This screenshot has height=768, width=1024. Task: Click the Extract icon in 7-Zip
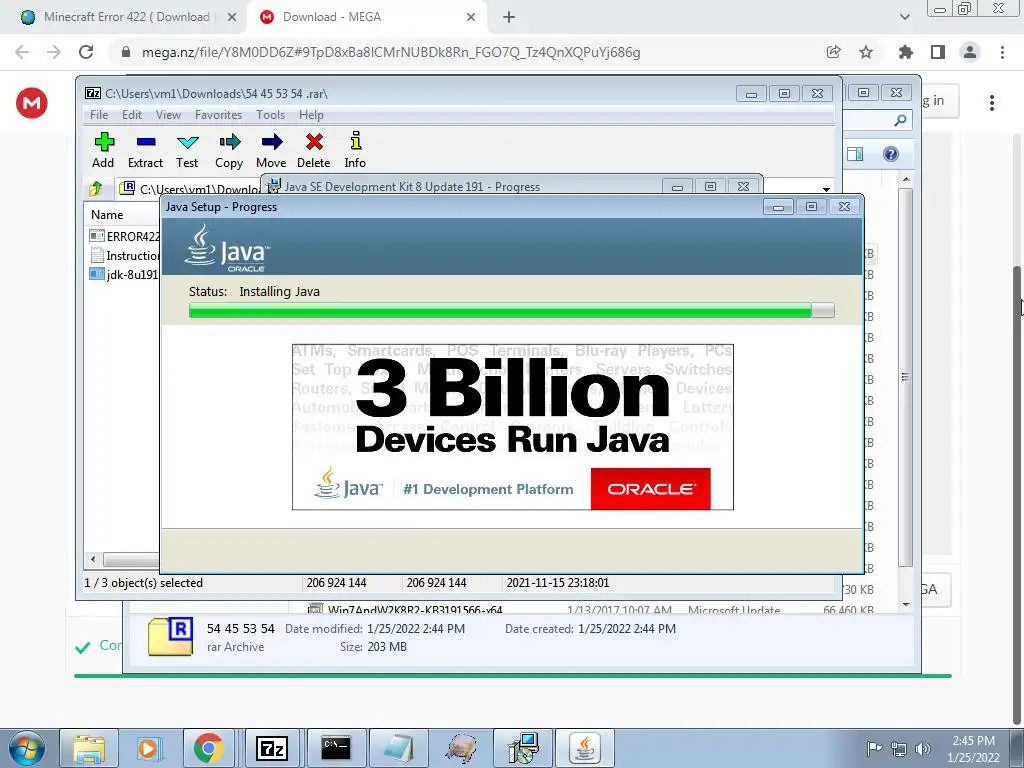coord(145,150)
